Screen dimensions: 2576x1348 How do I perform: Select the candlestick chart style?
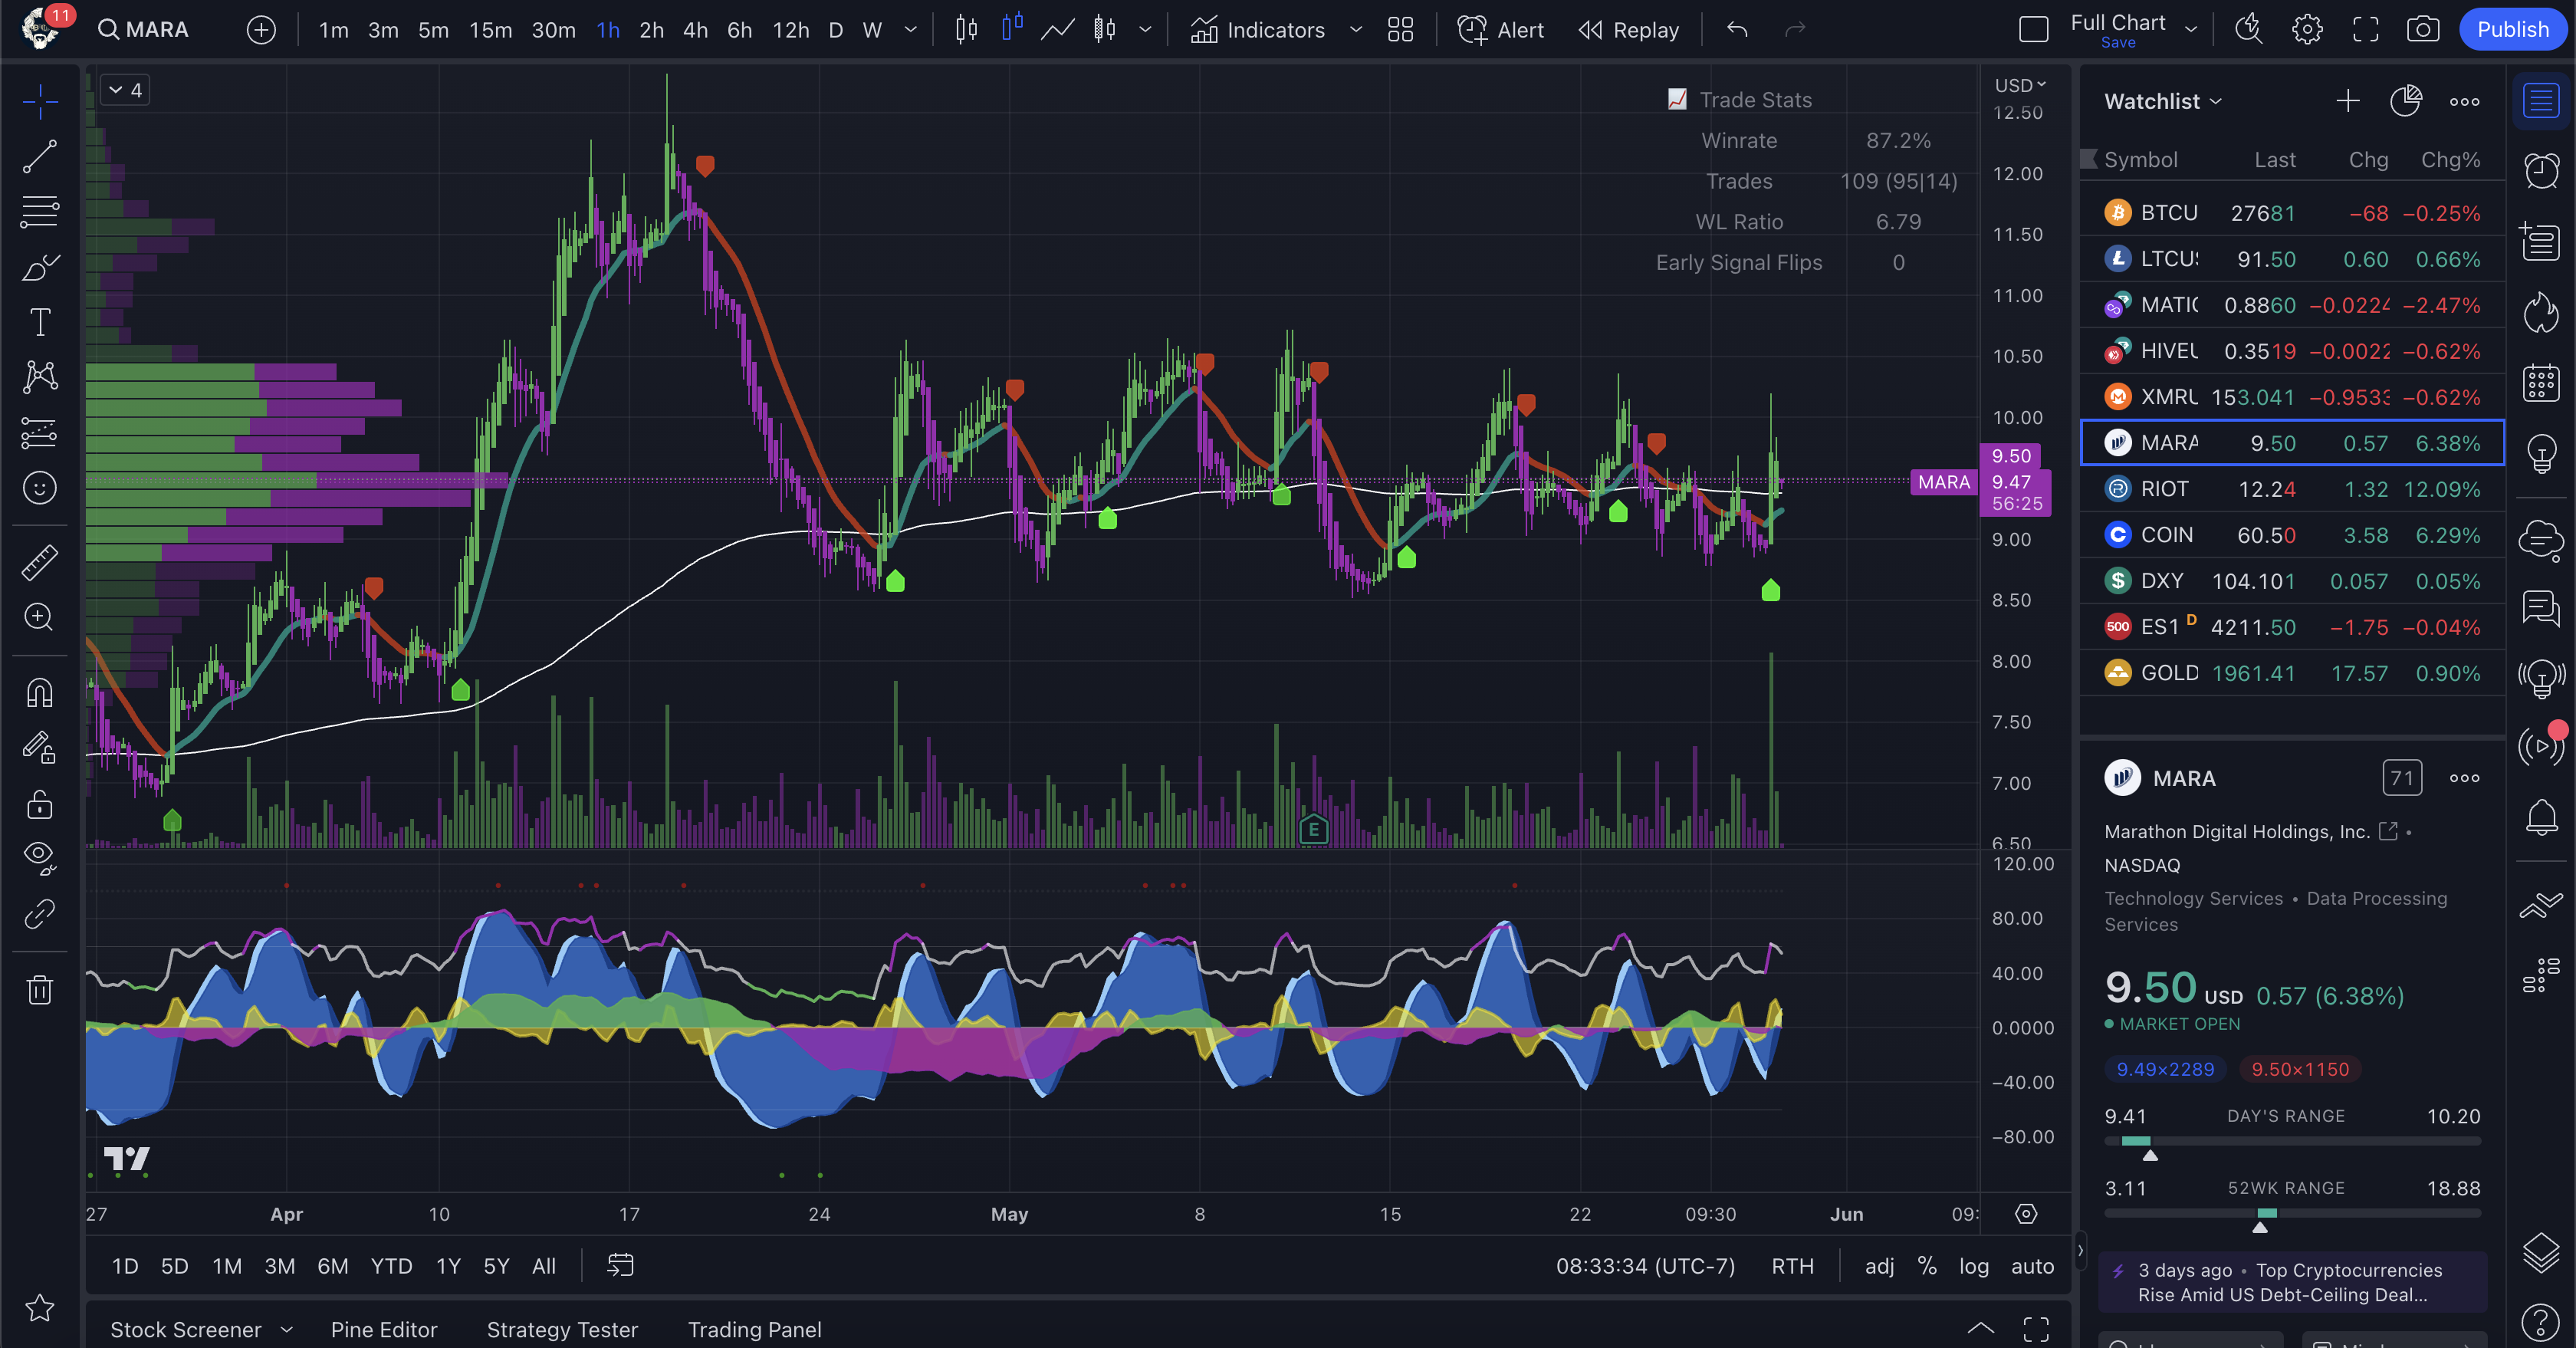pyautogui.click(x=966, y=30)
